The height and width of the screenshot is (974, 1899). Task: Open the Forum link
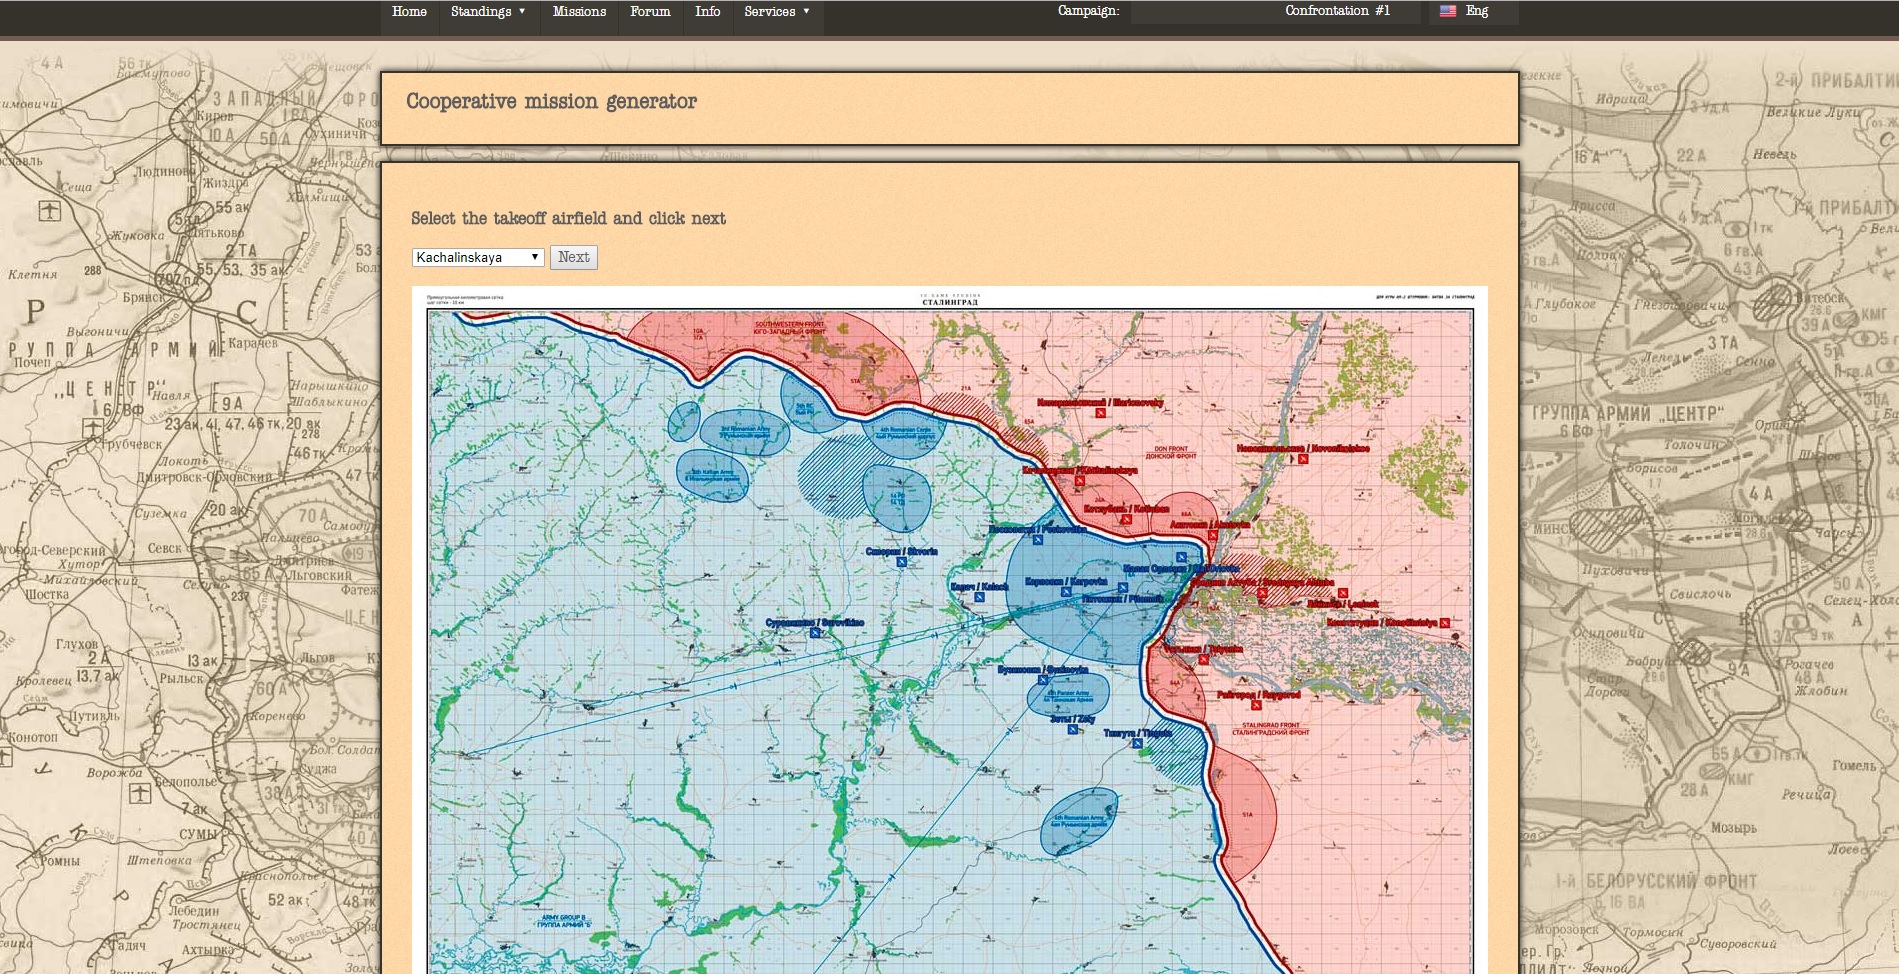[x=650, y=12]
